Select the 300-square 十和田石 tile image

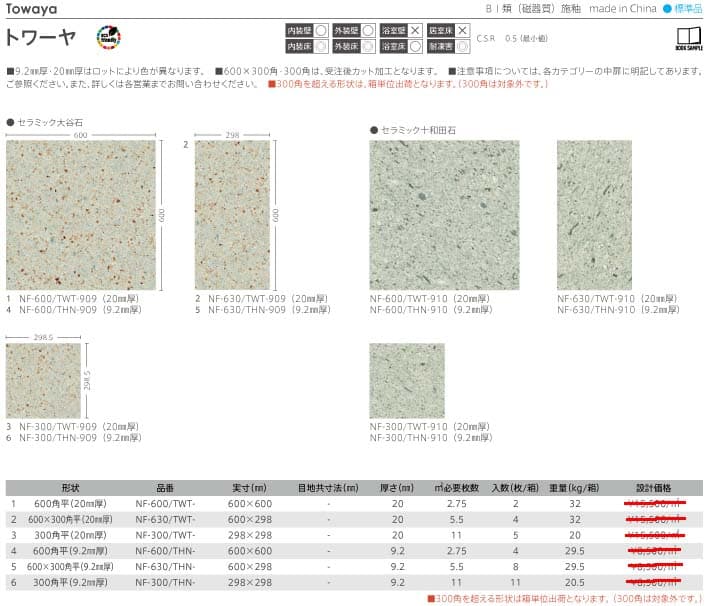click(x=407, y=381)
